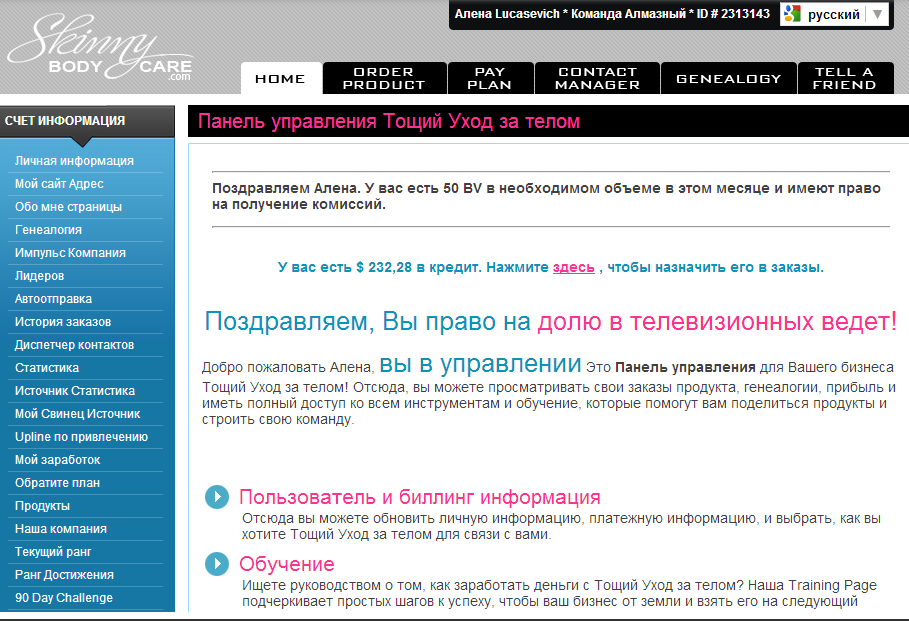Click the Skinny Body Care logo
The image size is (909, 621).
100,50
